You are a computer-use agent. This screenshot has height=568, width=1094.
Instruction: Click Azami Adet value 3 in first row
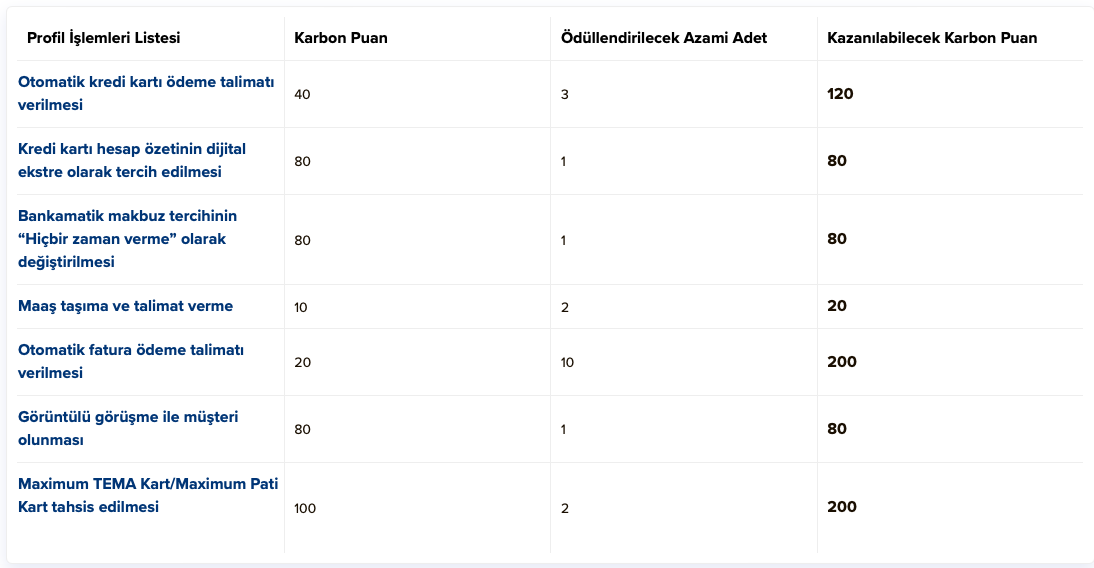point(564,94)
